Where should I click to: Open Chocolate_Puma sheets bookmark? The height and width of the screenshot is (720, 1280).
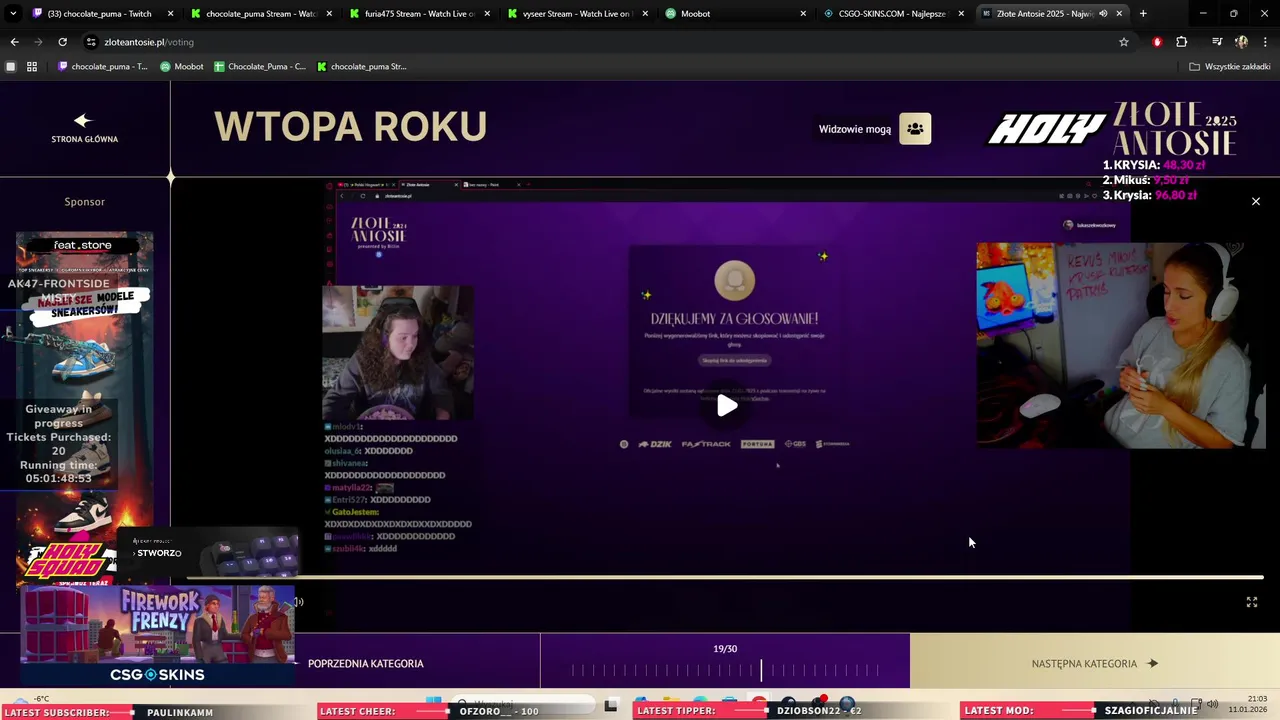[260, 67]
